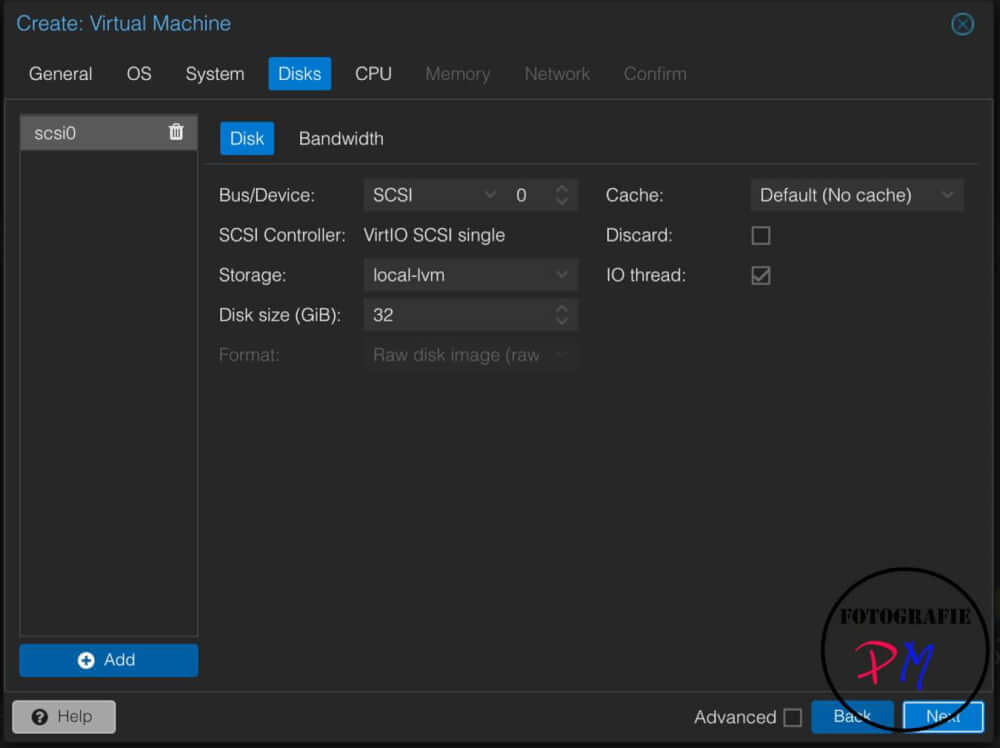Screen dimensions: 1000x748
Task: Click the Disk size stepper arrows
Action: (561, 315)
